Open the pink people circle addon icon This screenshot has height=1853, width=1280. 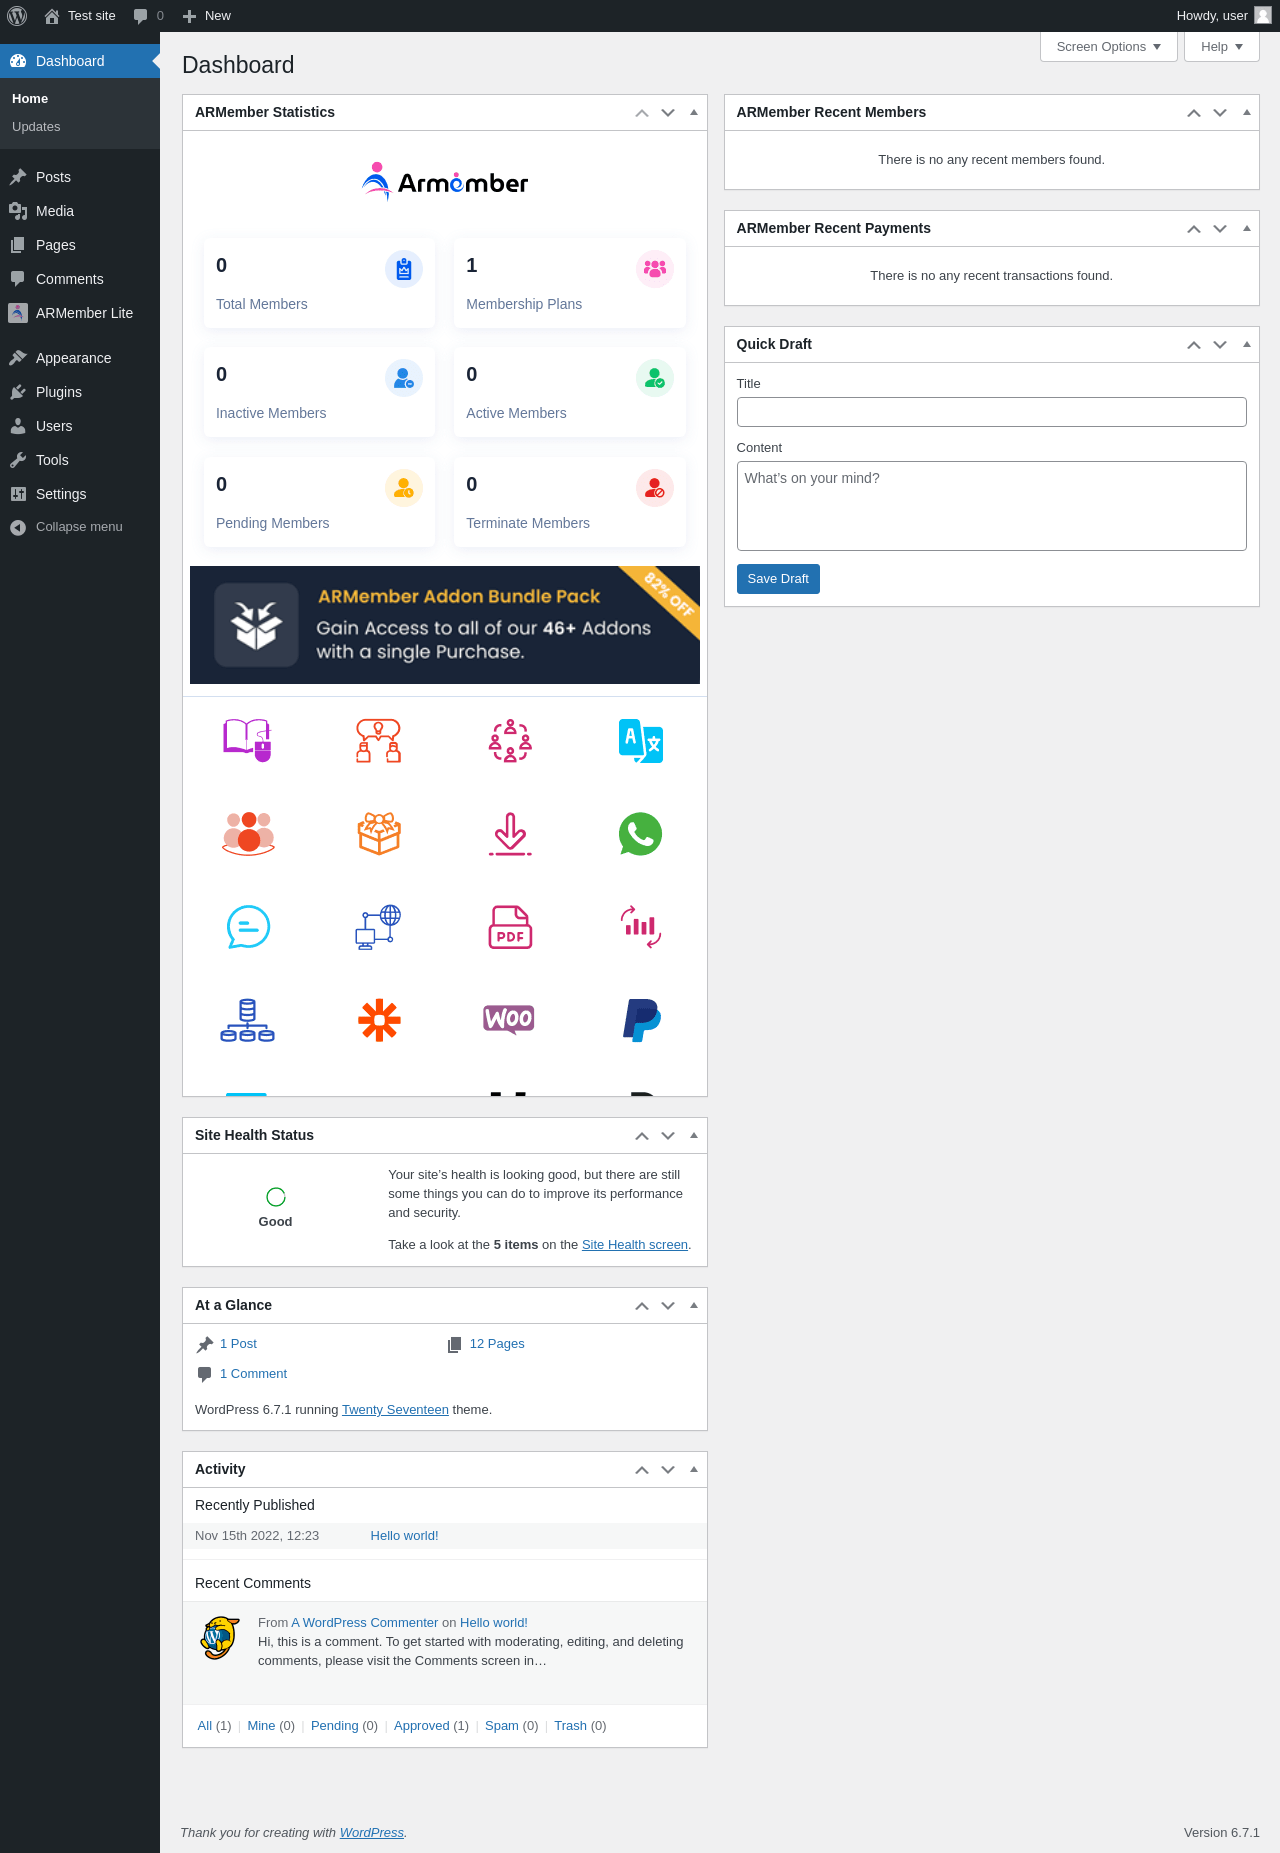coord(510,740)
